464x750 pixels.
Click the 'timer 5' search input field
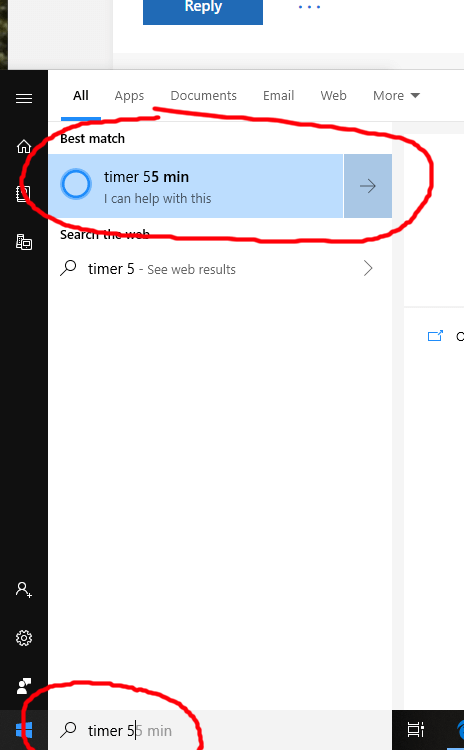click(x=220, y=730)
